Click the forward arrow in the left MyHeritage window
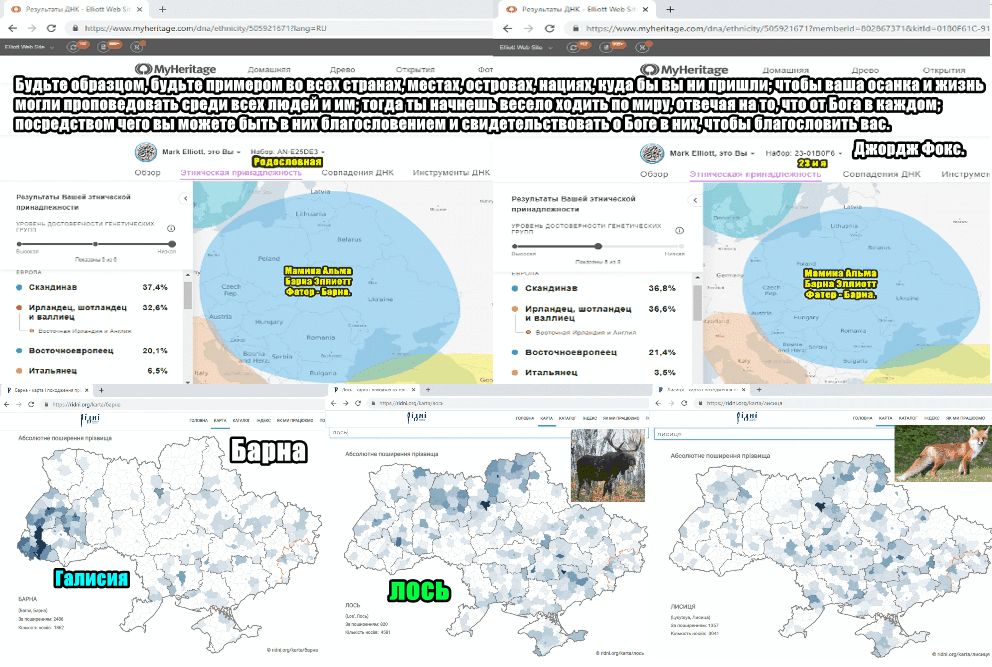This screenshot has width=992, height=667. (x=32, y=28)
